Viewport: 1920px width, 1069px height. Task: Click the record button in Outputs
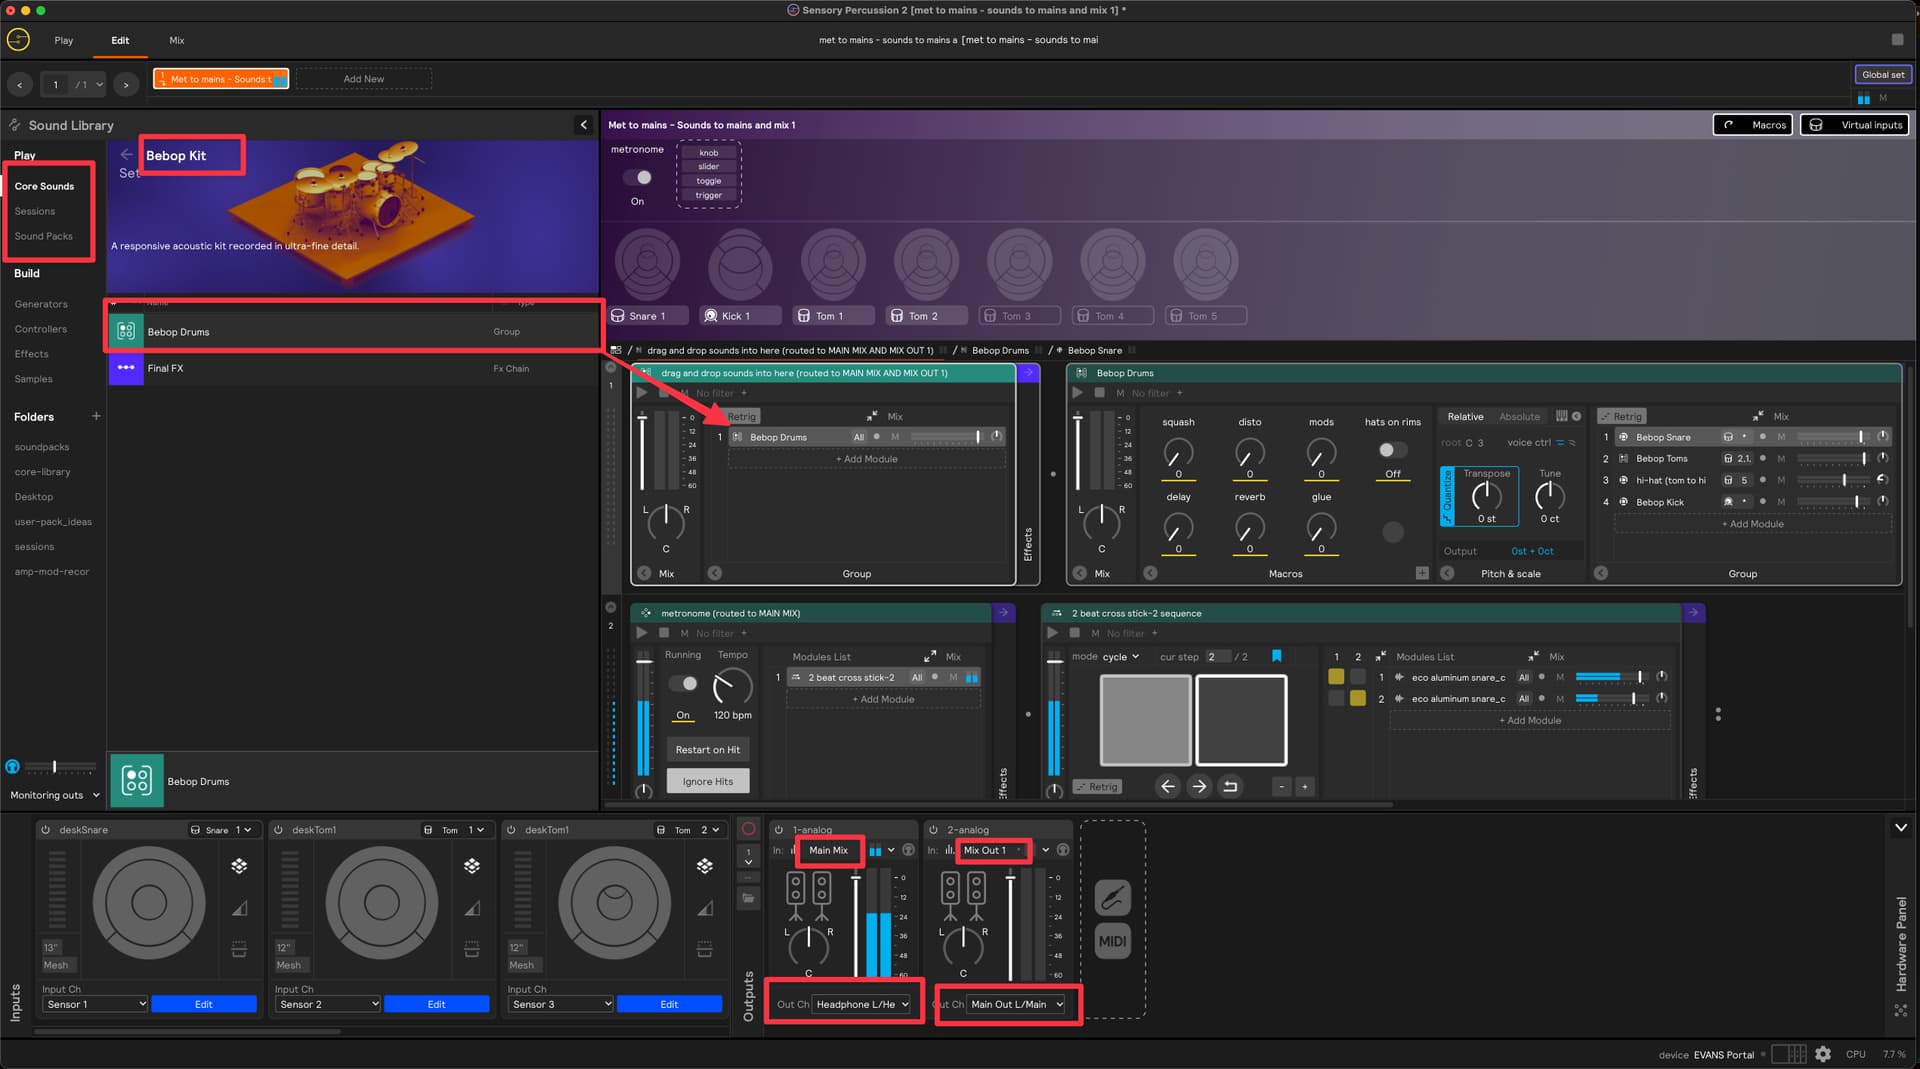[748, 829]
